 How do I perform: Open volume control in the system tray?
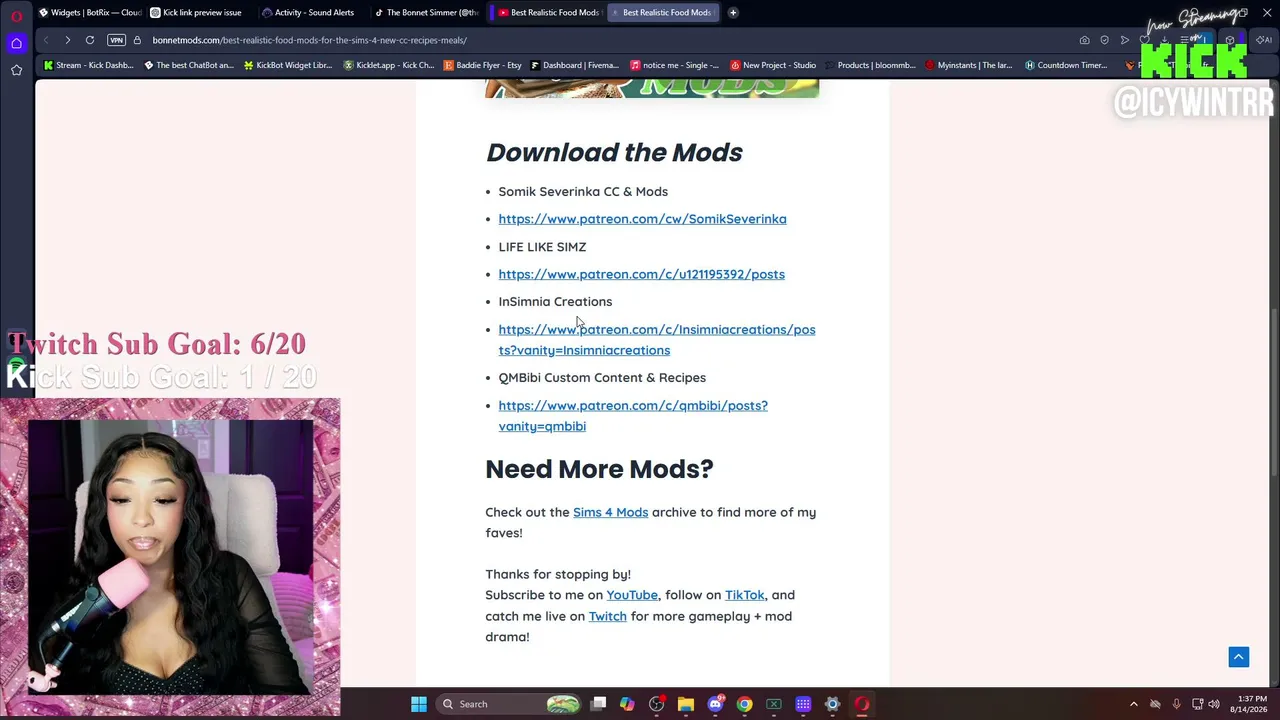click(x=1214, y=704)
